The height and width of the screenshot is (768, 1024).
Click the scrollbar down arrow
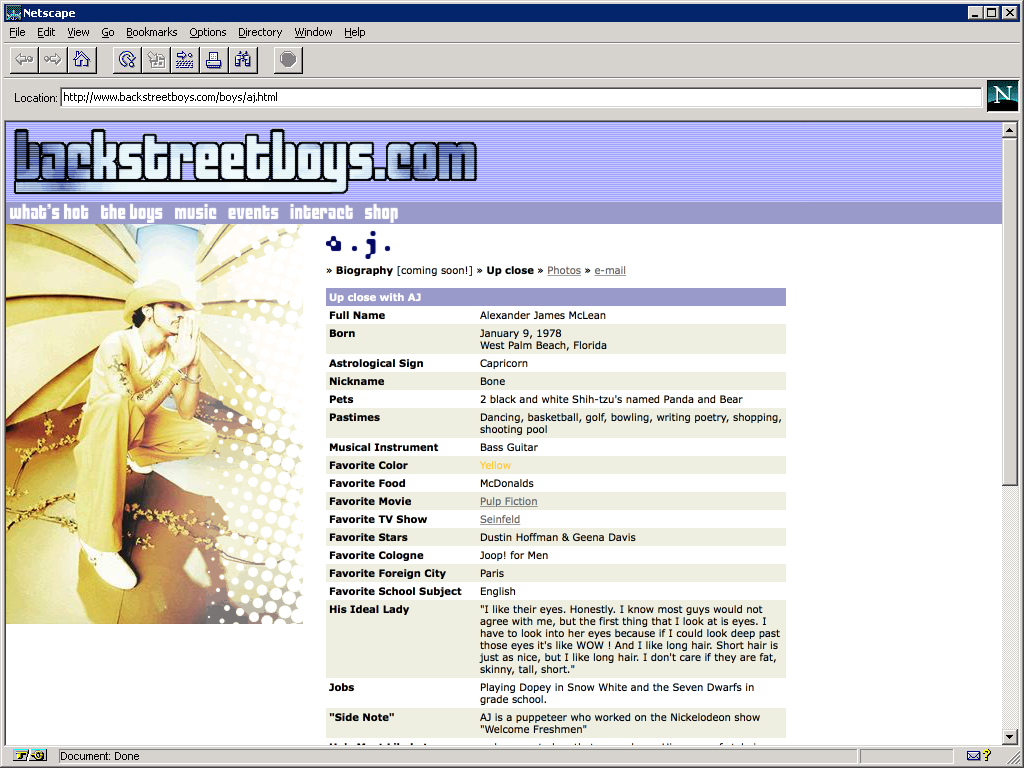tap(1010, 736)
